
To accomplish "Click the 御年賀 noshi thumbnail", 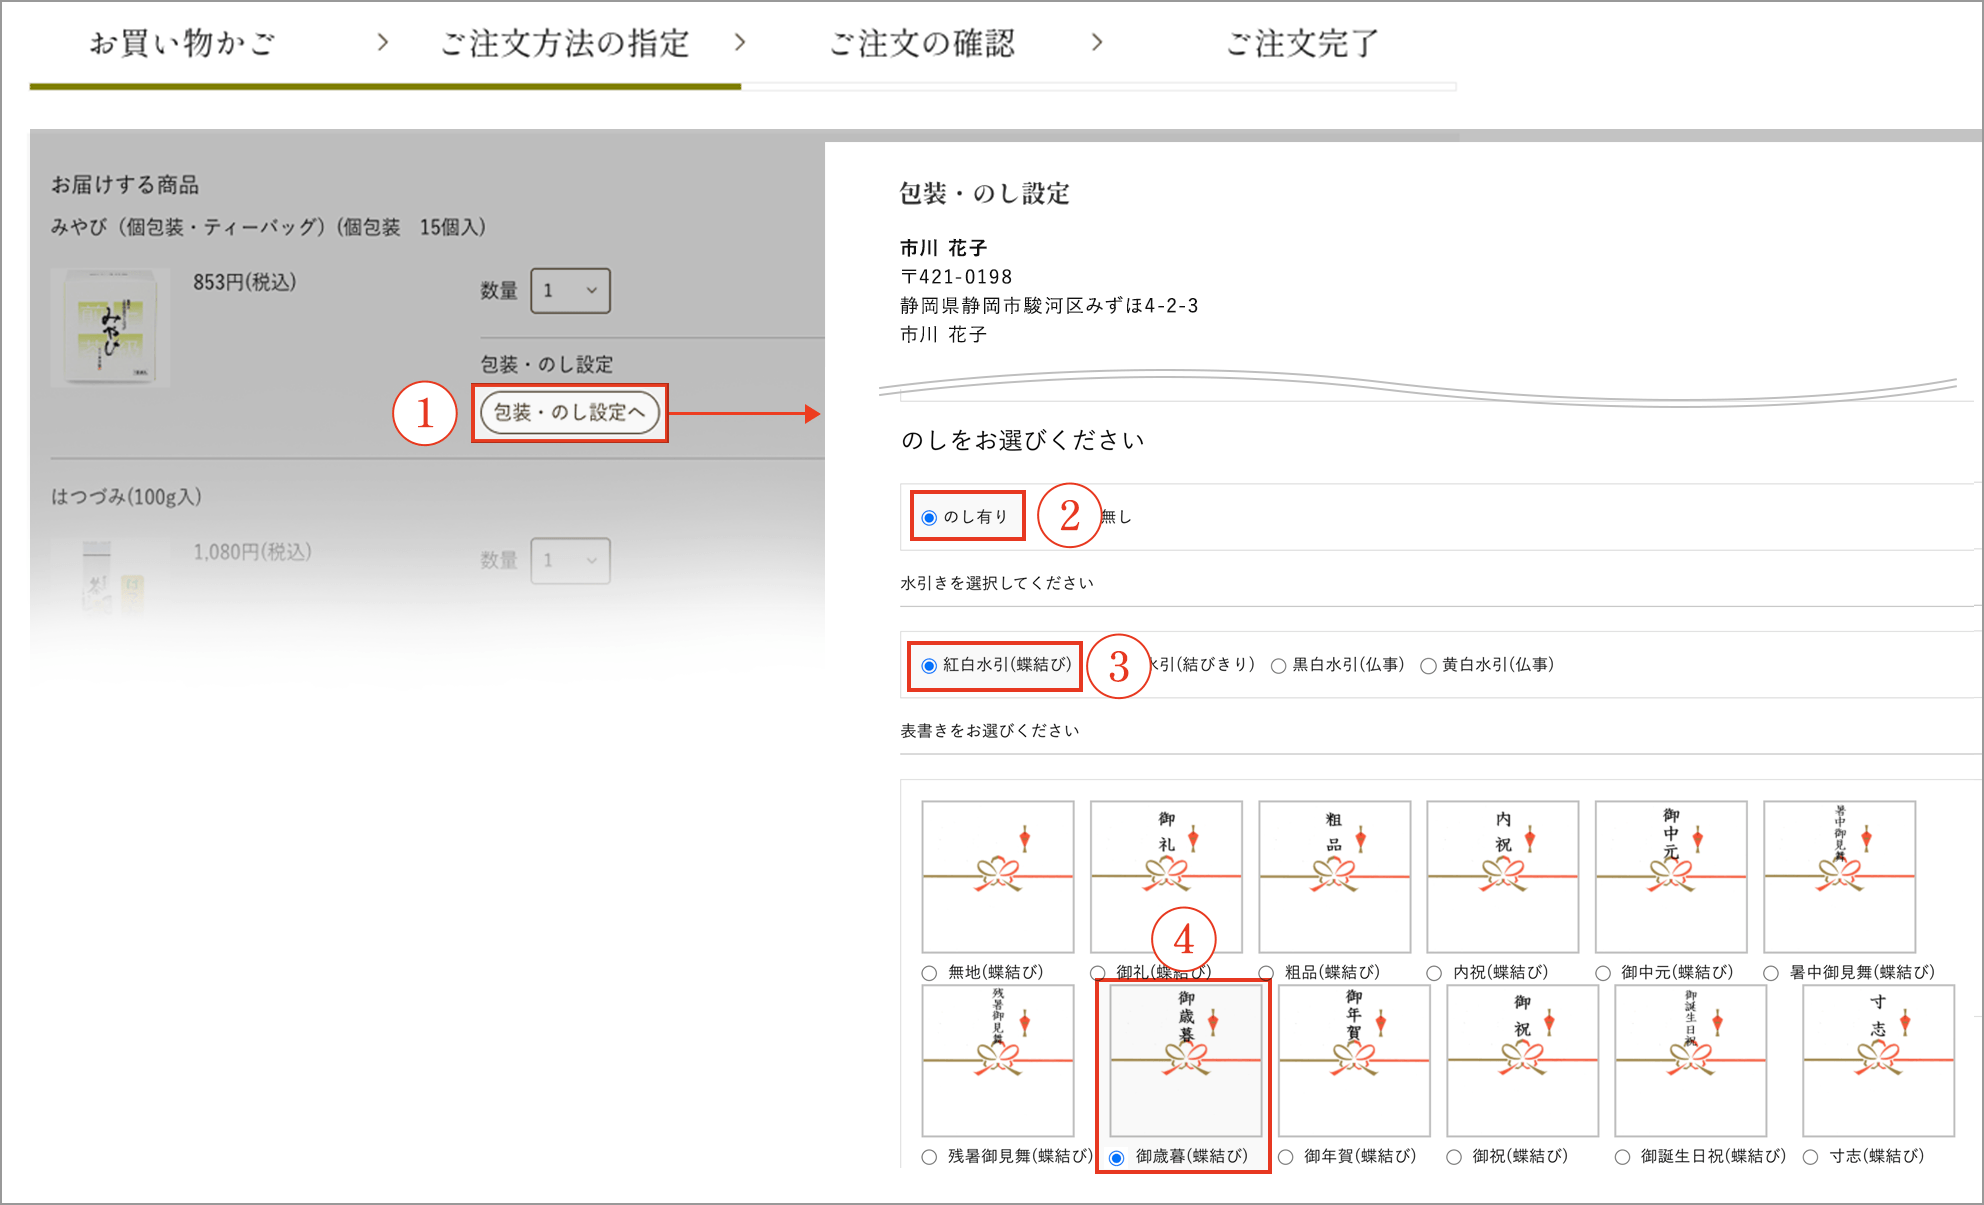I will [x=1354, y=1060].
